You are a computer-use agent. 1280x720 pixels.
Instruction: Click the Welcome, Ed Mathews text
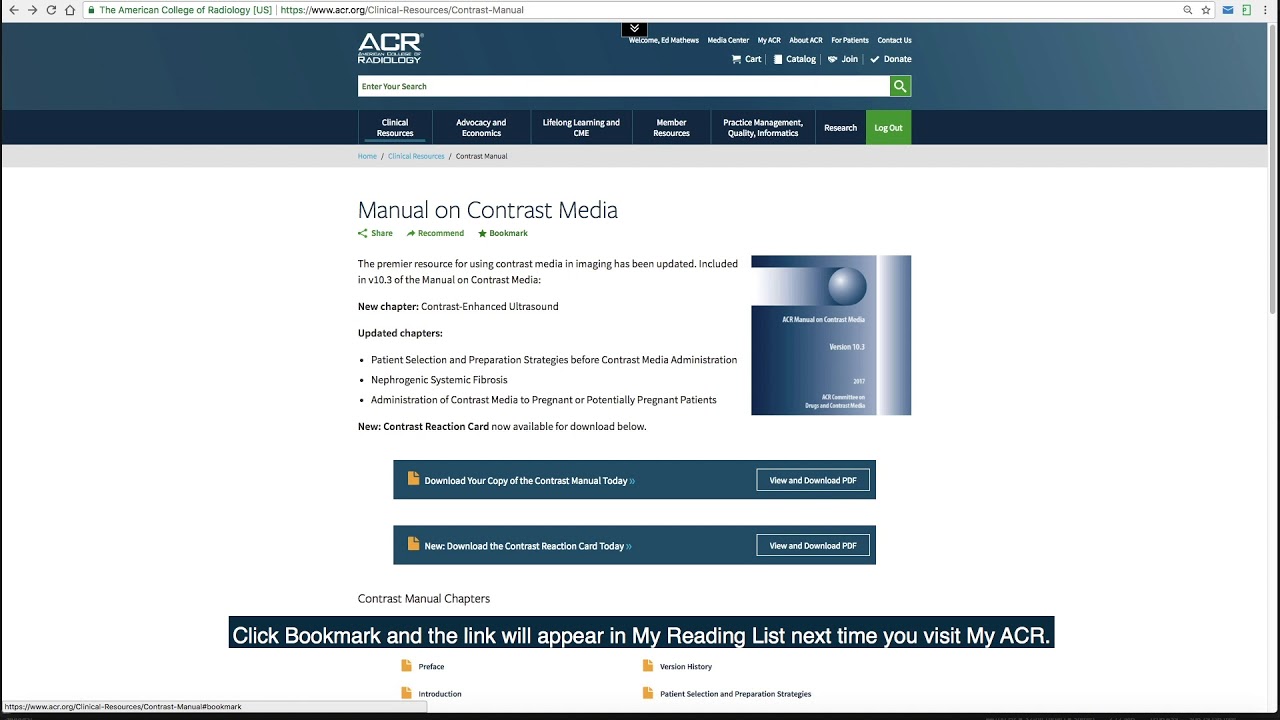664,40
